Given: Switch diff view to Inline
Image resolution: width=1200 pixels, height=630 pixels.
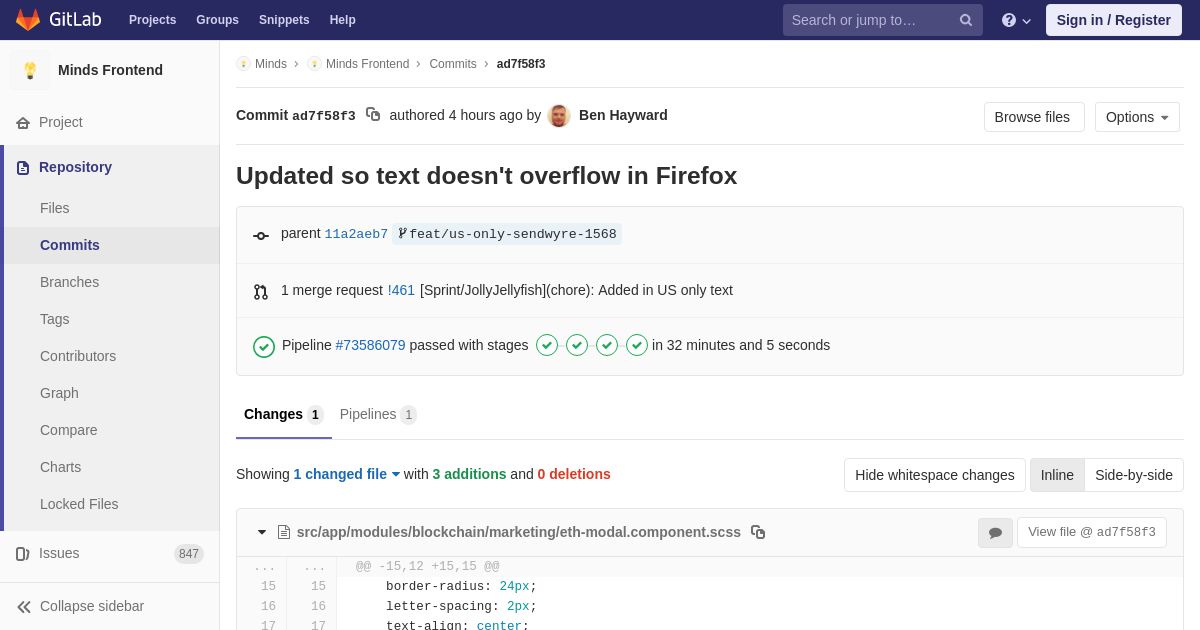Looking at the screenshot, I should pyautogui.click(x=1057, y=475).
